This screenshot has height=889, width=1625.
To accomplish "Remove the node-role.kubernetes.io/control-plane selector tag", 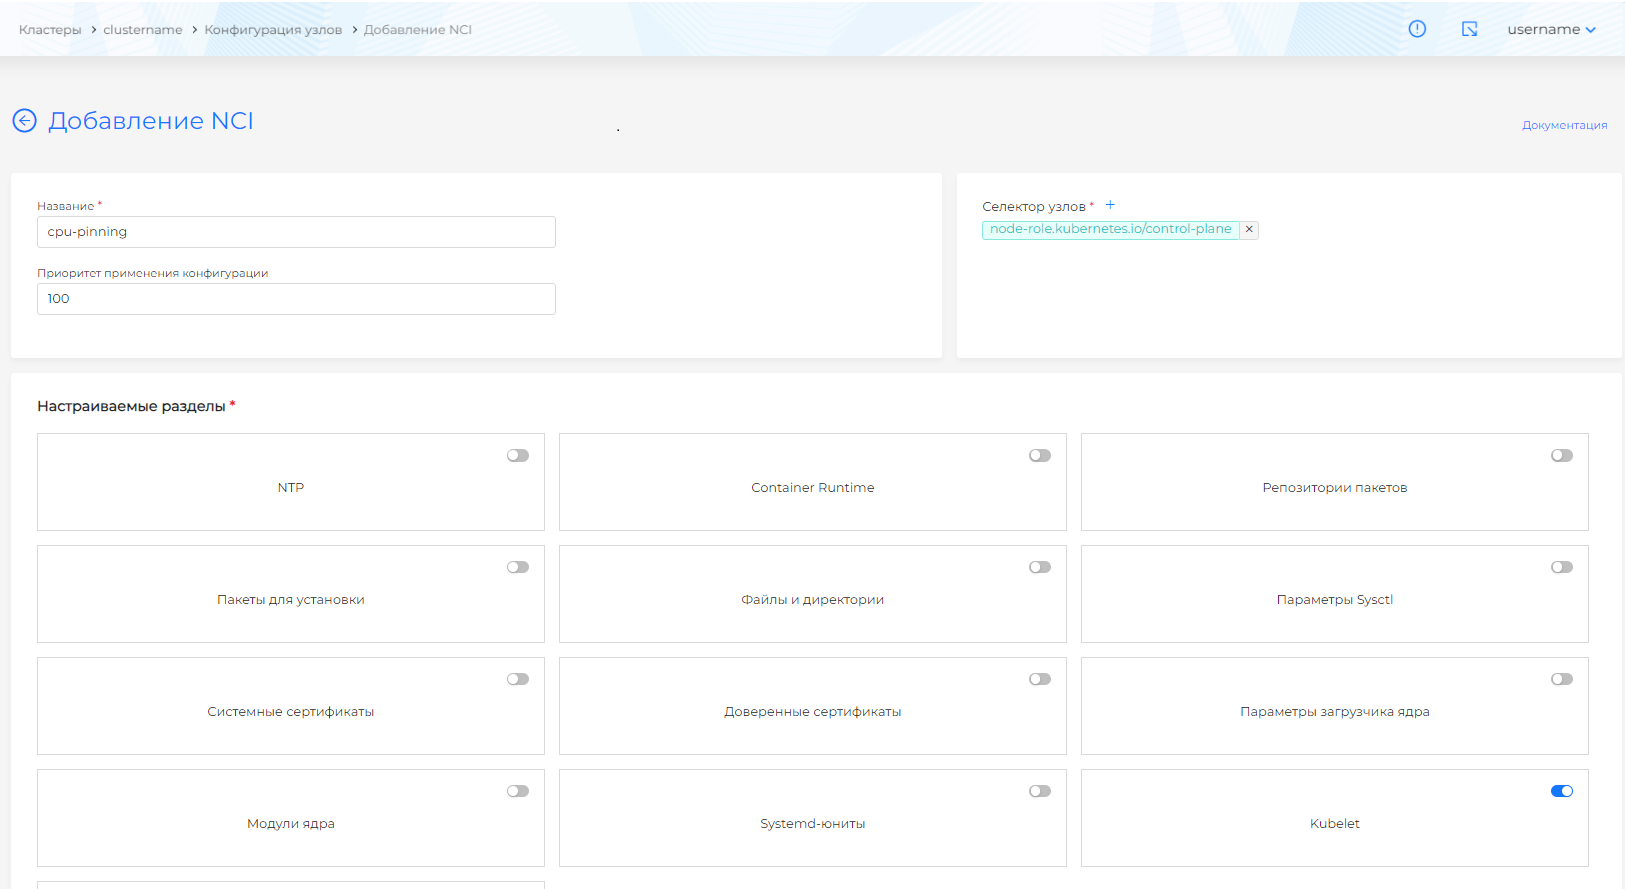I will [1249, 229].
